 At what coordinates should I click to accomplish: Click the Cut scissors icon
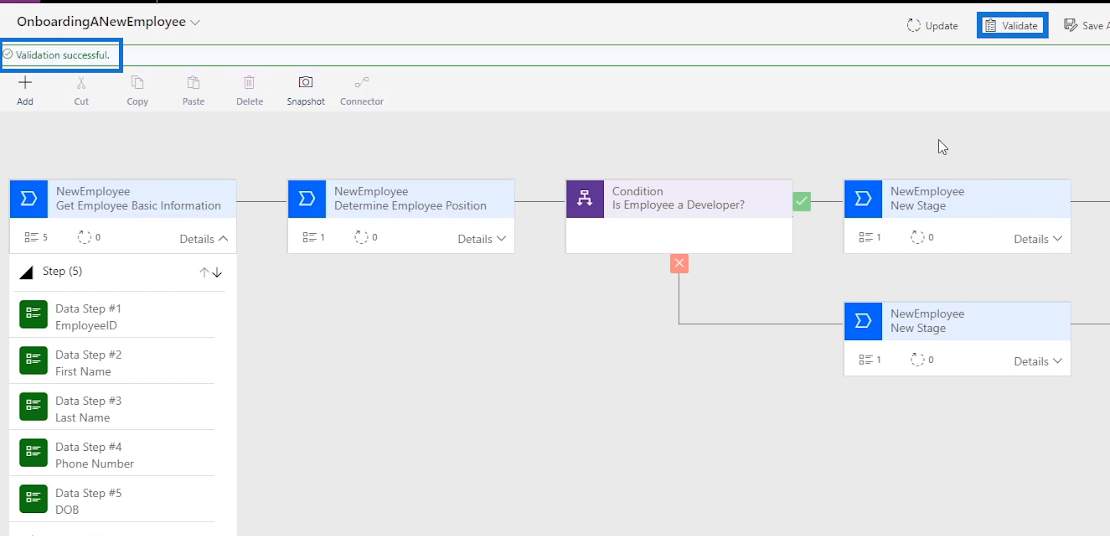click(x=81, y=82)
